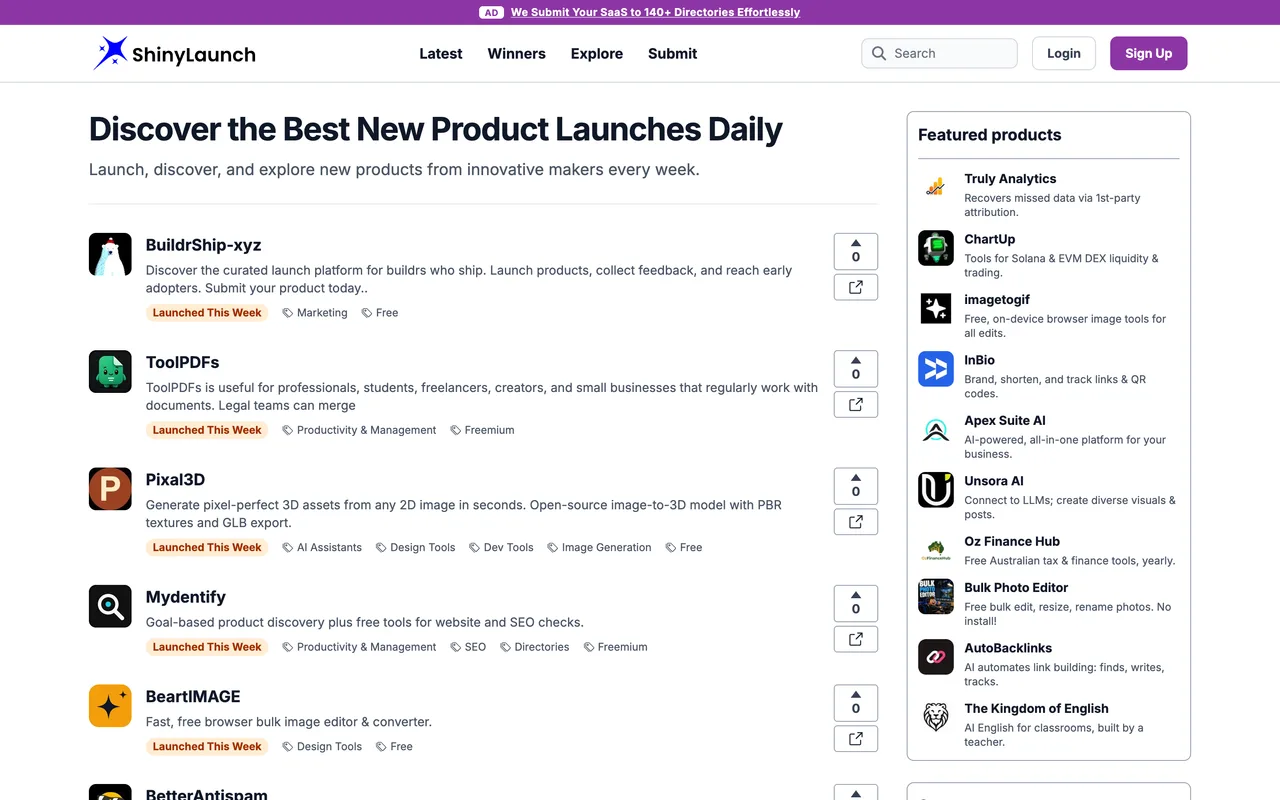
Task: Upvote BeartIMAGE
Action: click(856, 702)
